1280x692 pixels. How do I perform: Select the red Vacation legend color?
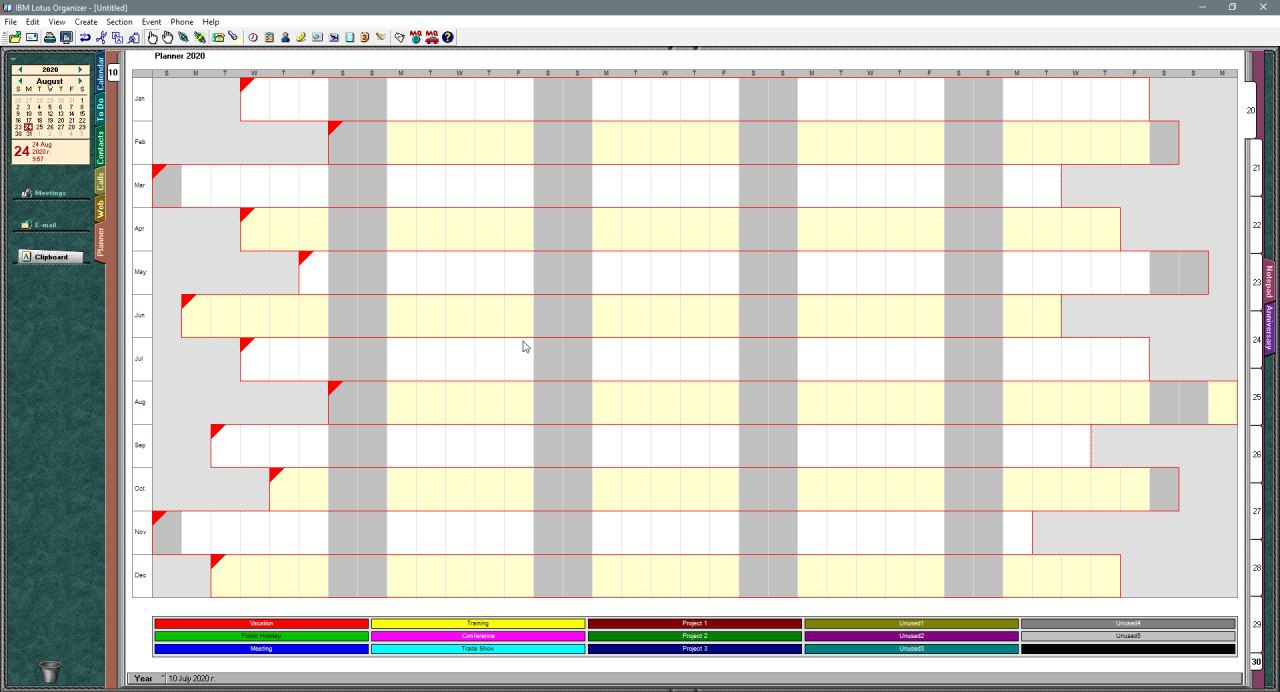(261, 623)
